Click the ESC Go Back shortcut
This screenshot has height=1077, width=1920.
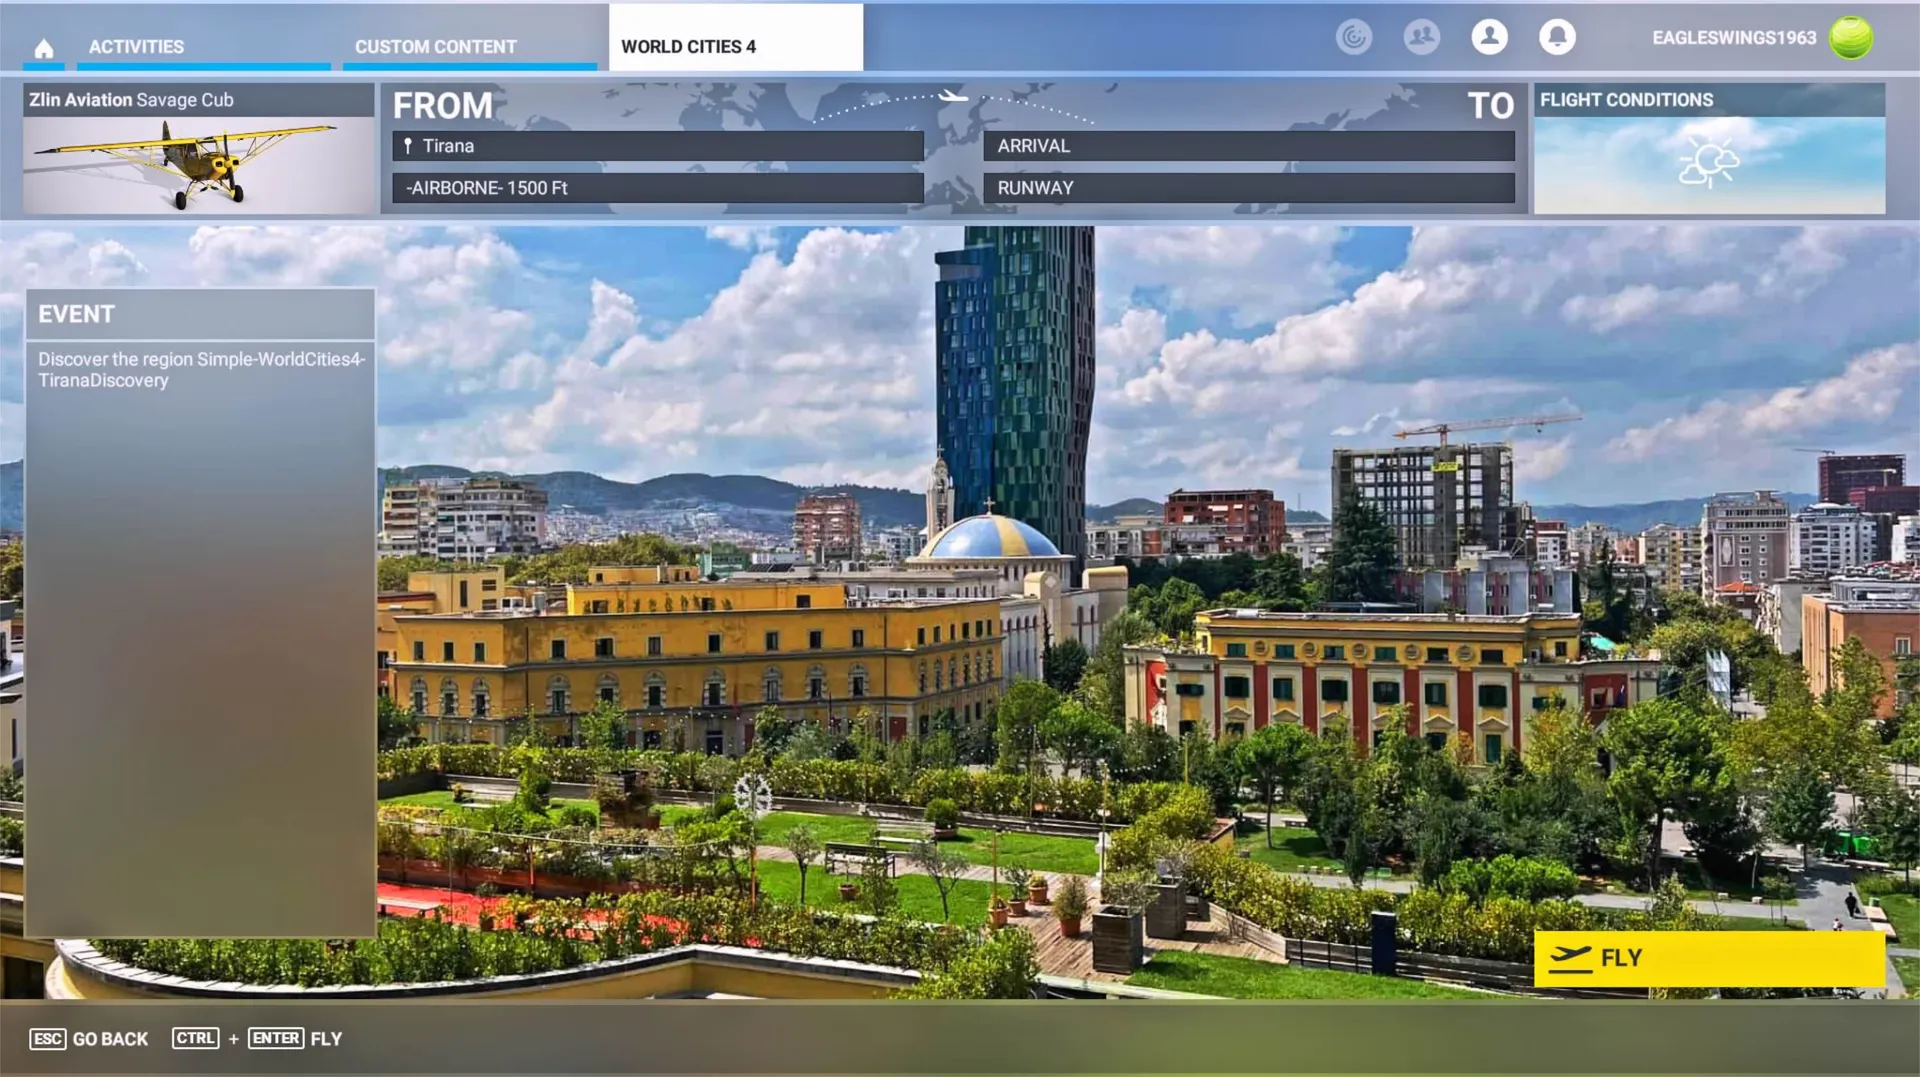89,1039
